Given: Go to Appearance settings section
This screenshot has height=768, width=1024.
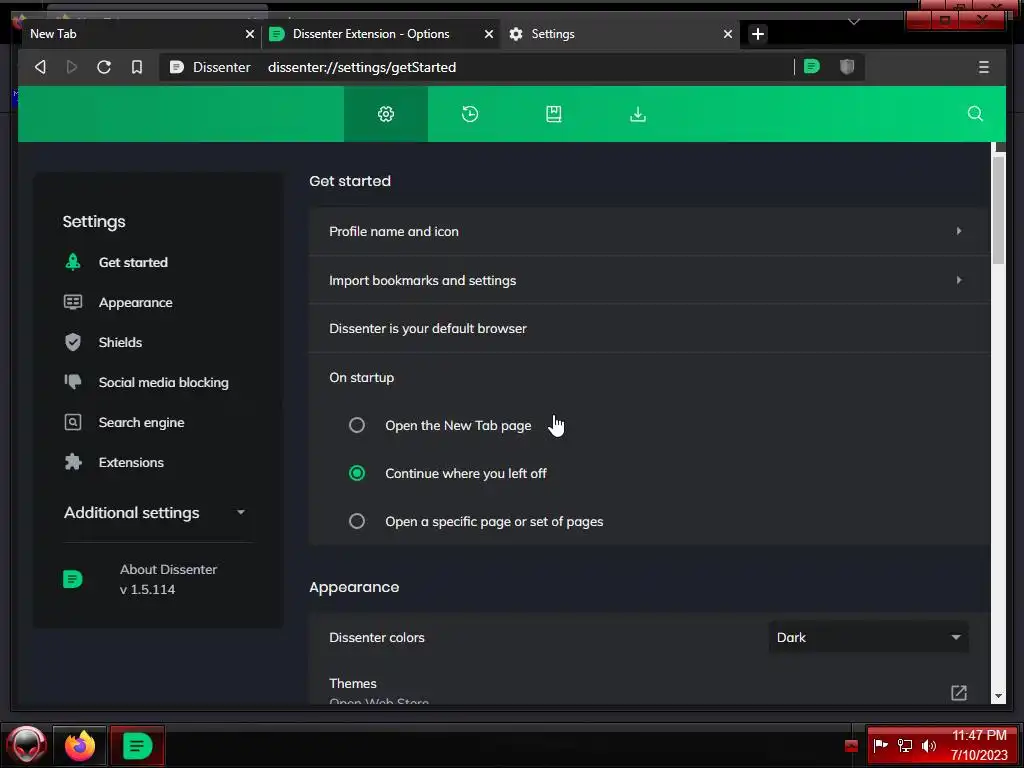Looking at the screenshot, I should (x=135, y=302).
